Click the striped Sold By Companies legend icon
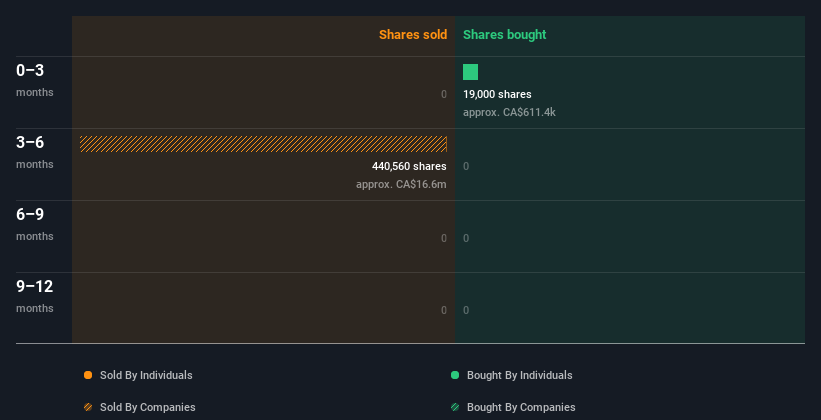The width and height of the screenshot is (821, 420). pos(88,407)
